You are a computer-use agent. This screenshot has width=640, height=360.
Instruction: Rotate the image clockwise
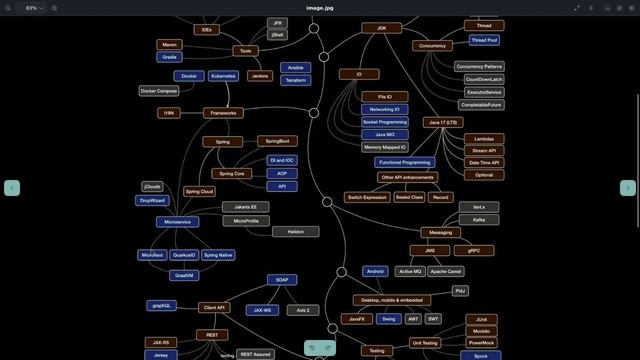tap(328, 348)
